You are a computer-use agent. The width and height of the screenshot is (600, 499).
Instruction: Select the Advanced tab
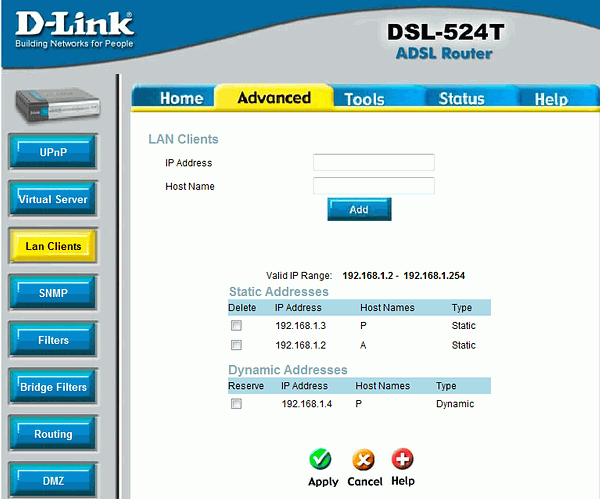pyautogui.click(x=274, y=98)
